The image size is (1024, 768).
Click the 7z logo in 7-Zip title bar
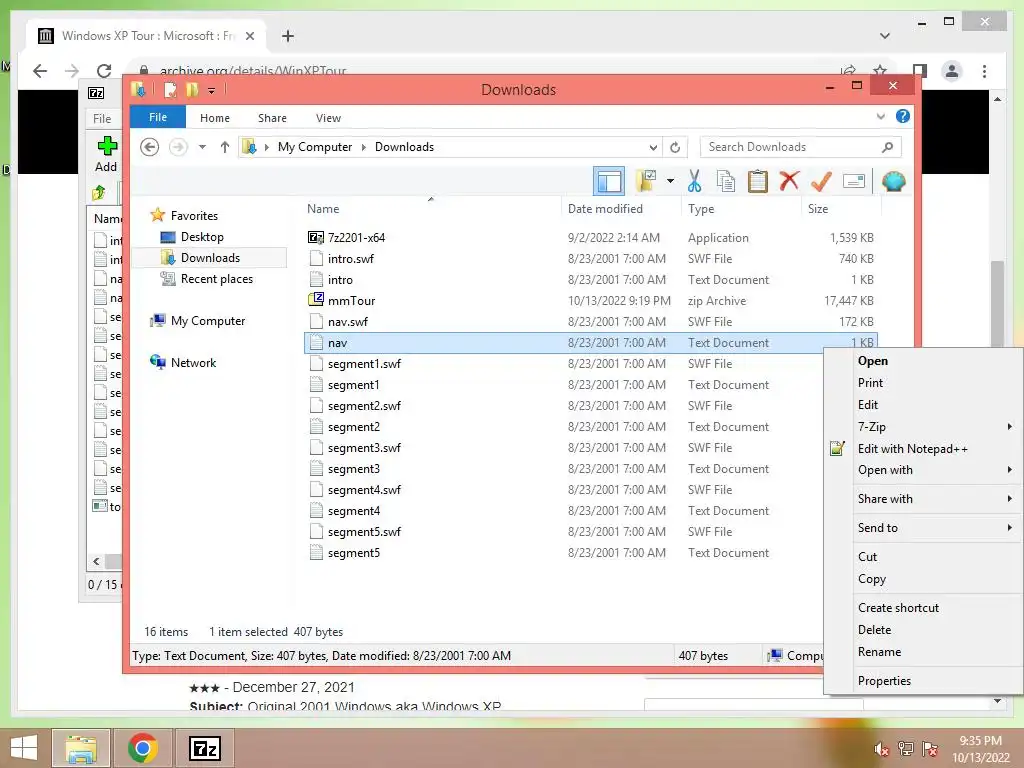point(96,93)
